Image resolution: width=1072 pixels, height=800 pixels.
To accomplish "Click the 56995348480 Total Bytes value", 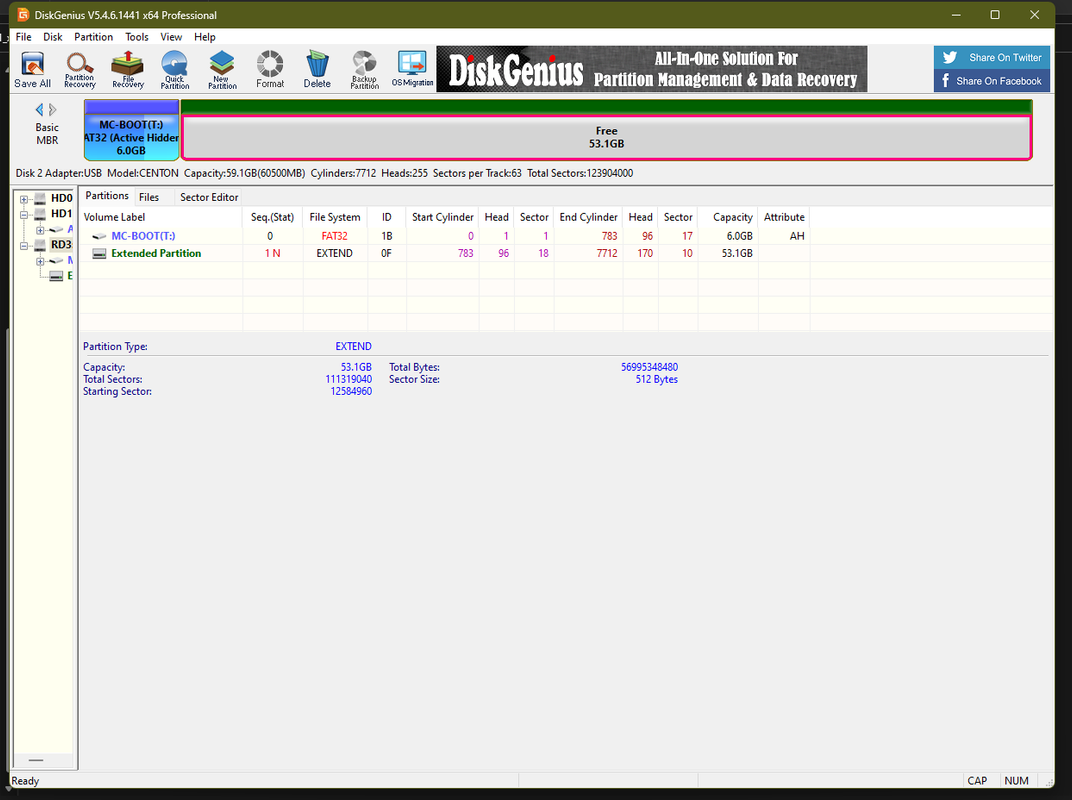I will pos(649,367).
